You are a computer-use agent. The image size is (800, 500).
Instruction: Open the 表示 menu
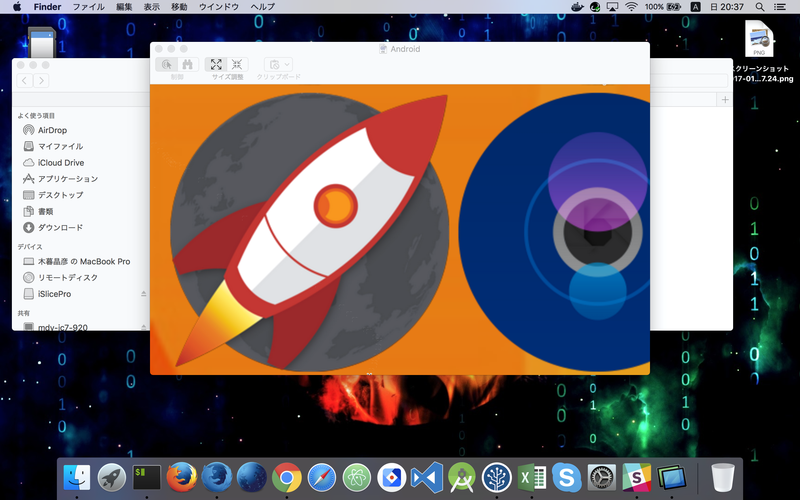click(x=152, y=7)
